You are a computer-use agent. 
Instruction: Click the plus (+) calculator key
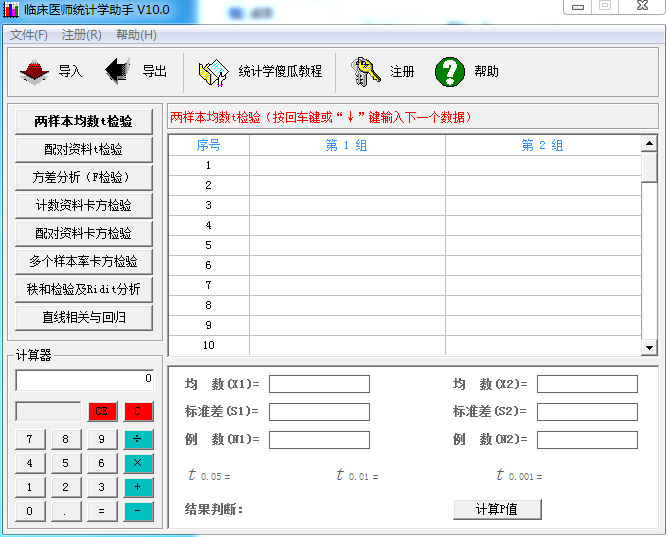coord(138,487)
